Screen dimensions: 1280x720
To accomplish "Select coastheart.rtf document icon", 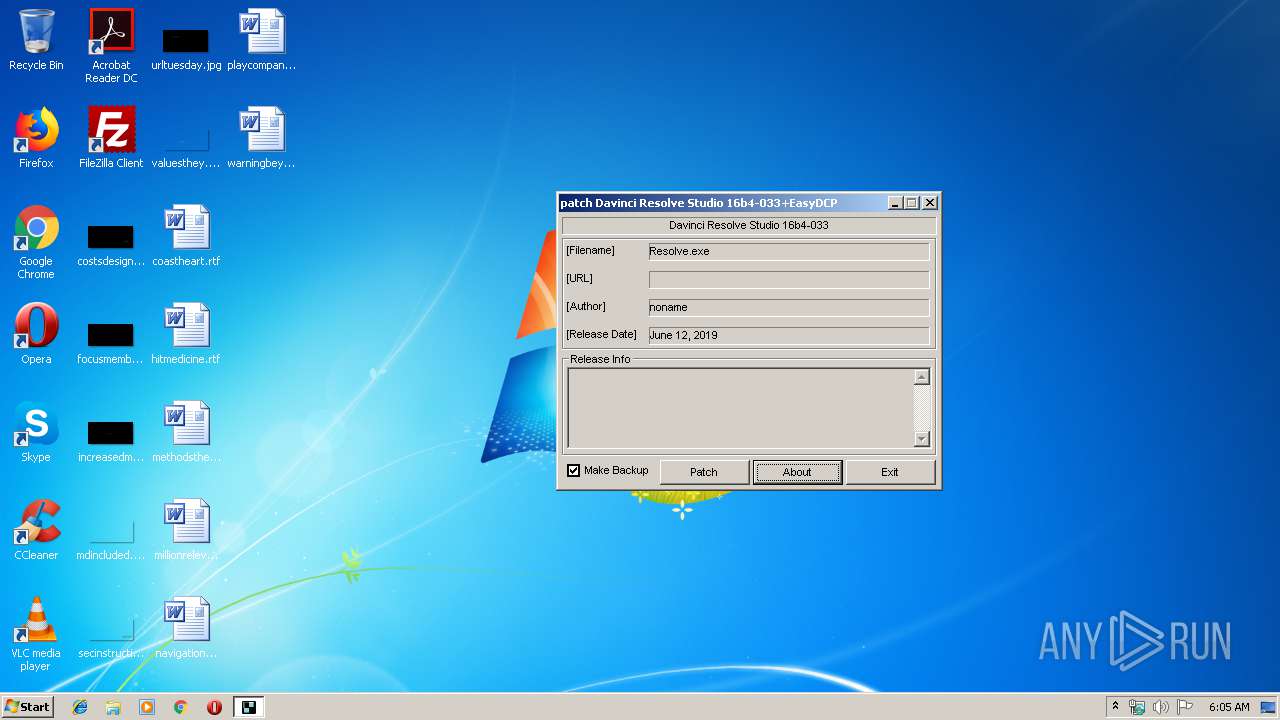I will coord(186,236).
